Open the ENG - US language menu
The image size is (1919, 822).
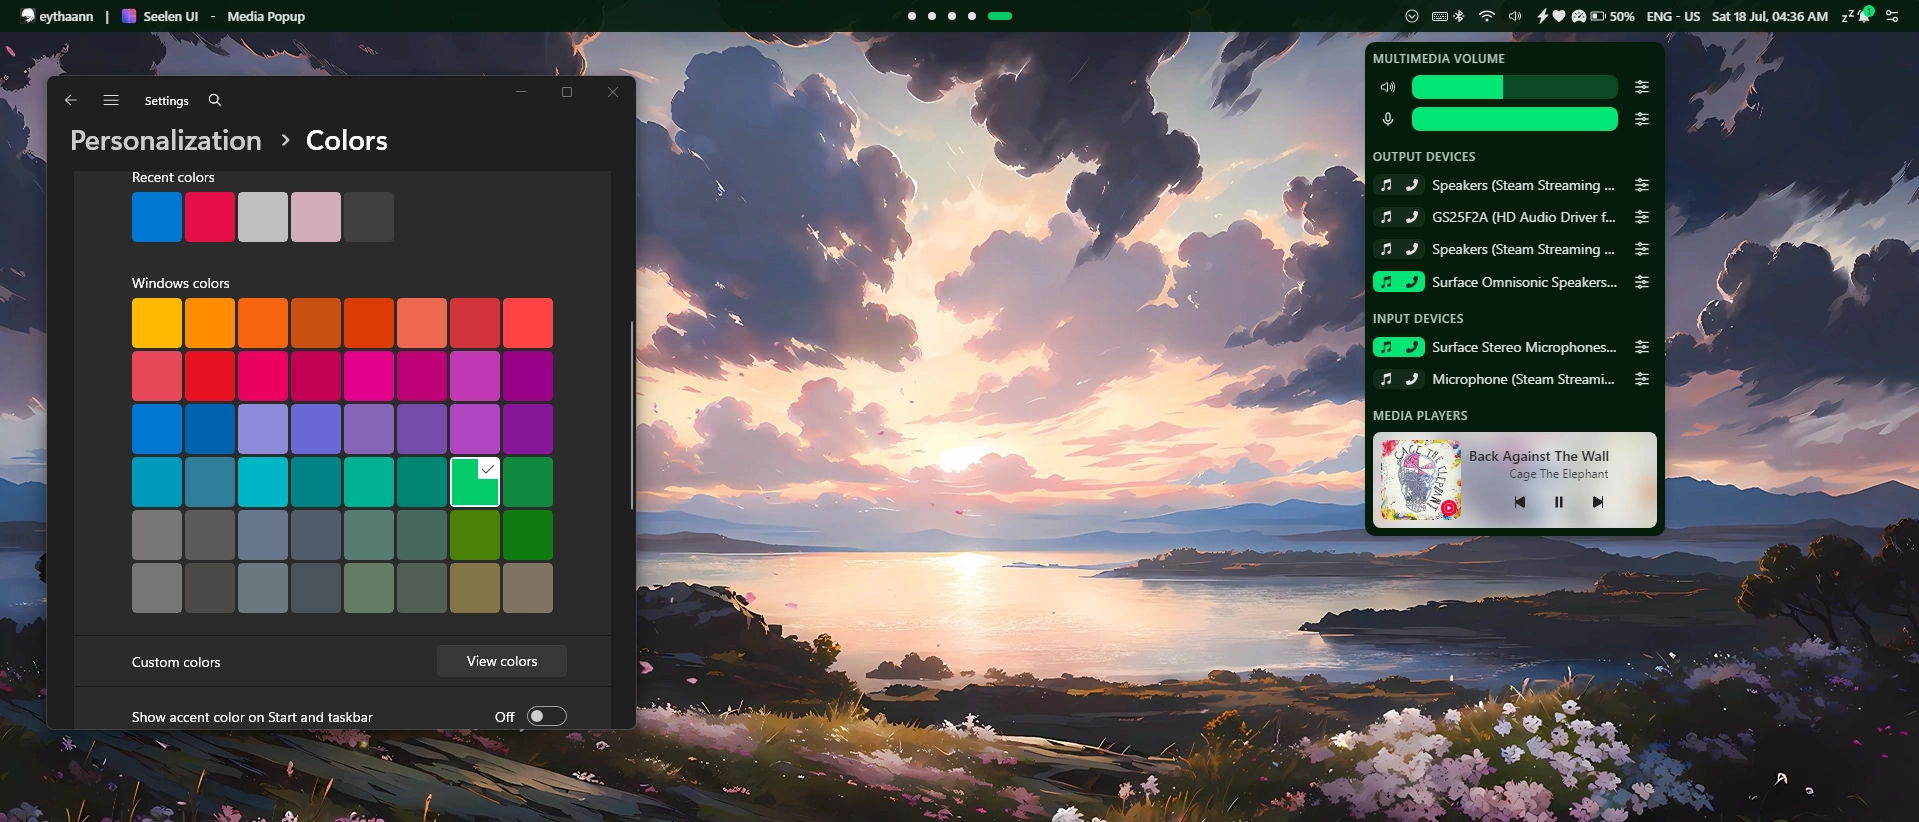1673,16
